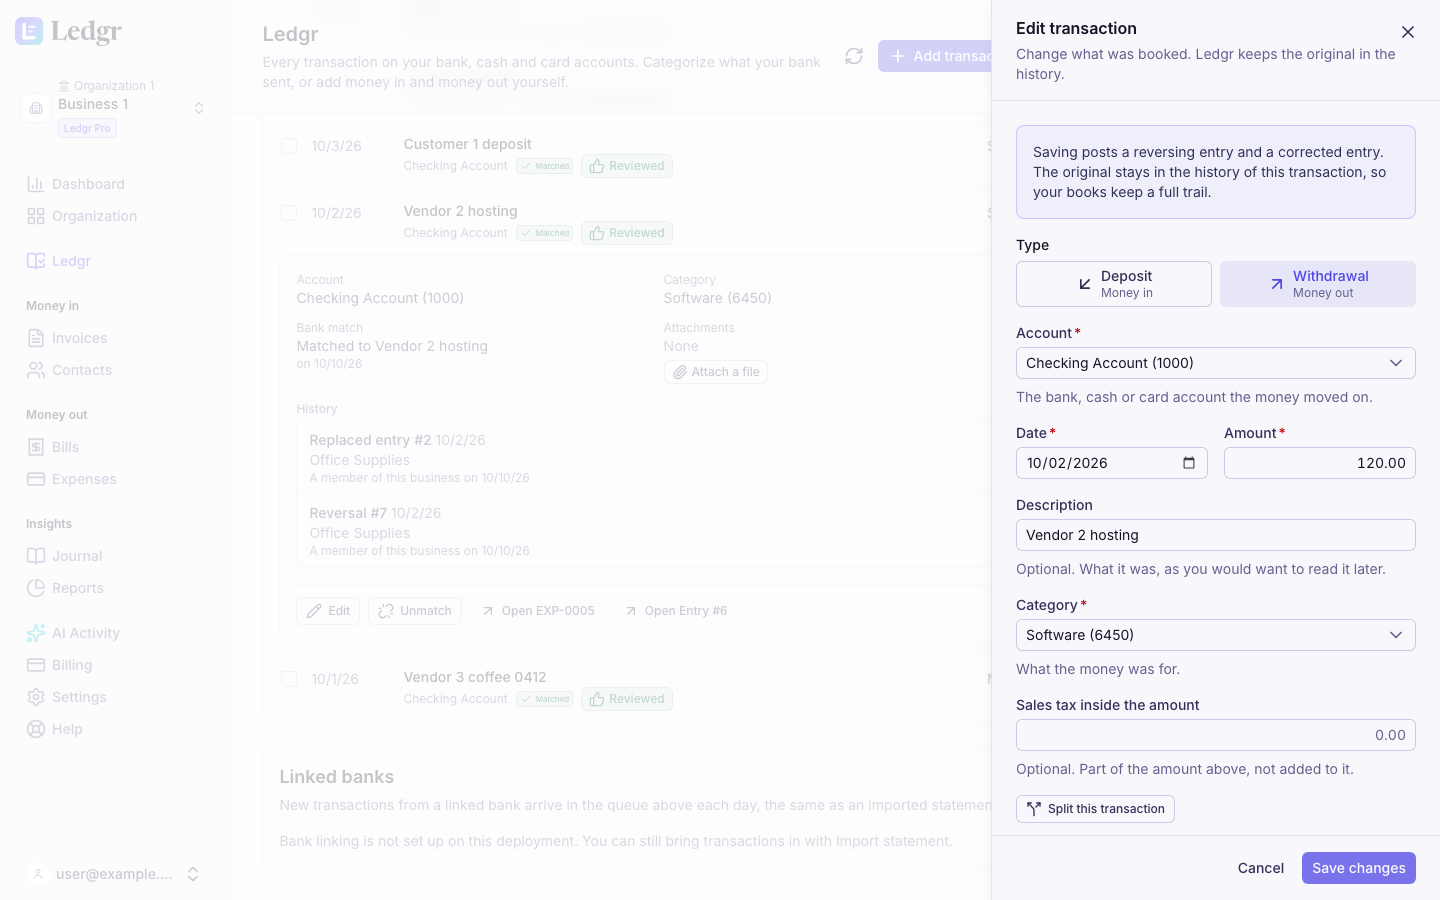The width and height of the screenshot is (1440, 900).
Task: Open AI Activity sparkle icon
Action: click(36, 633)
